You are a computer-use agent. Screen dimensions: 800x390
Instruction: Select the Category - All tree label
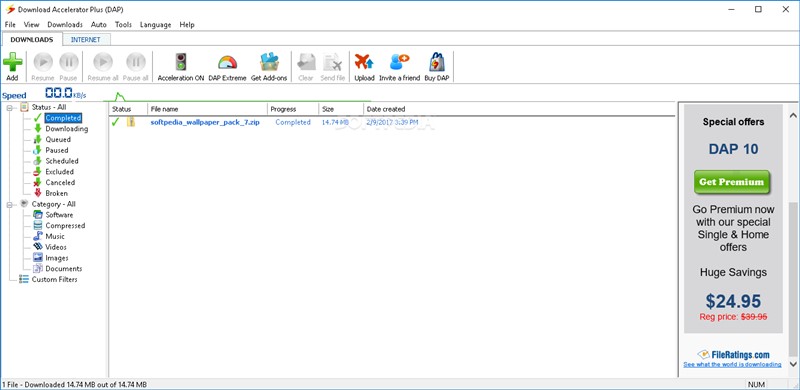pos(53,204)
